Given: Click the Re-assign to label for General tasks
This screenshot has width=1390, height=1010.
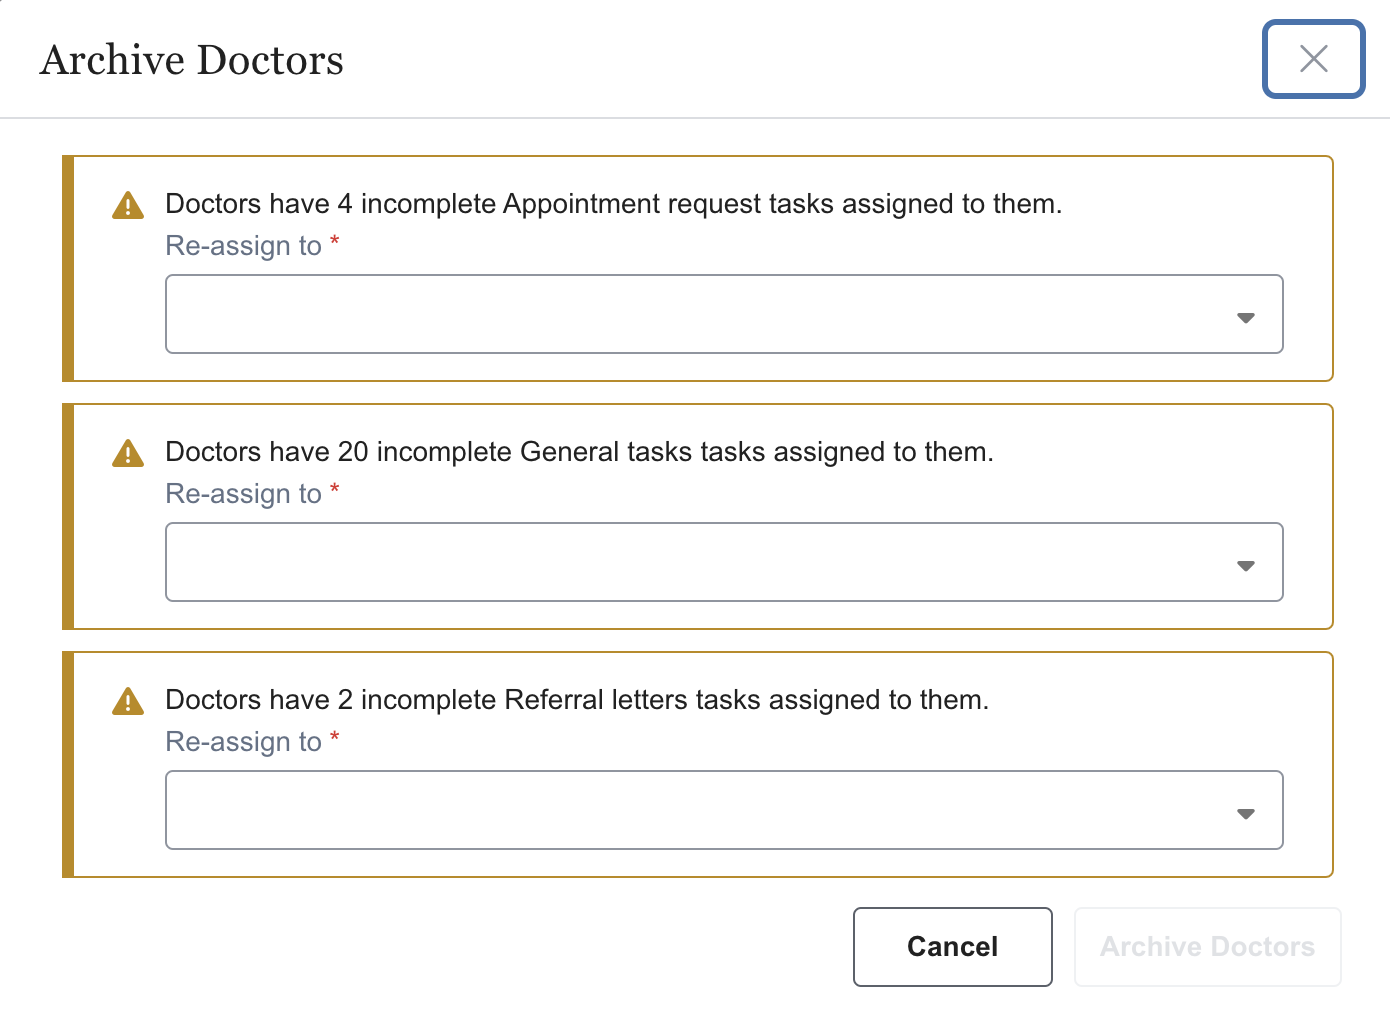Looking at the screenshot, I should [x=245, y=493].
